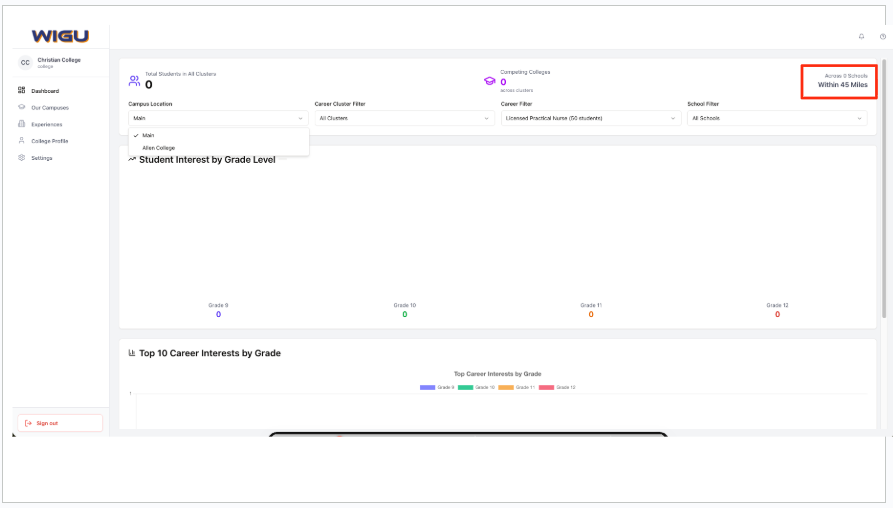Open help via question mark icon

click(x=882, y=37)
